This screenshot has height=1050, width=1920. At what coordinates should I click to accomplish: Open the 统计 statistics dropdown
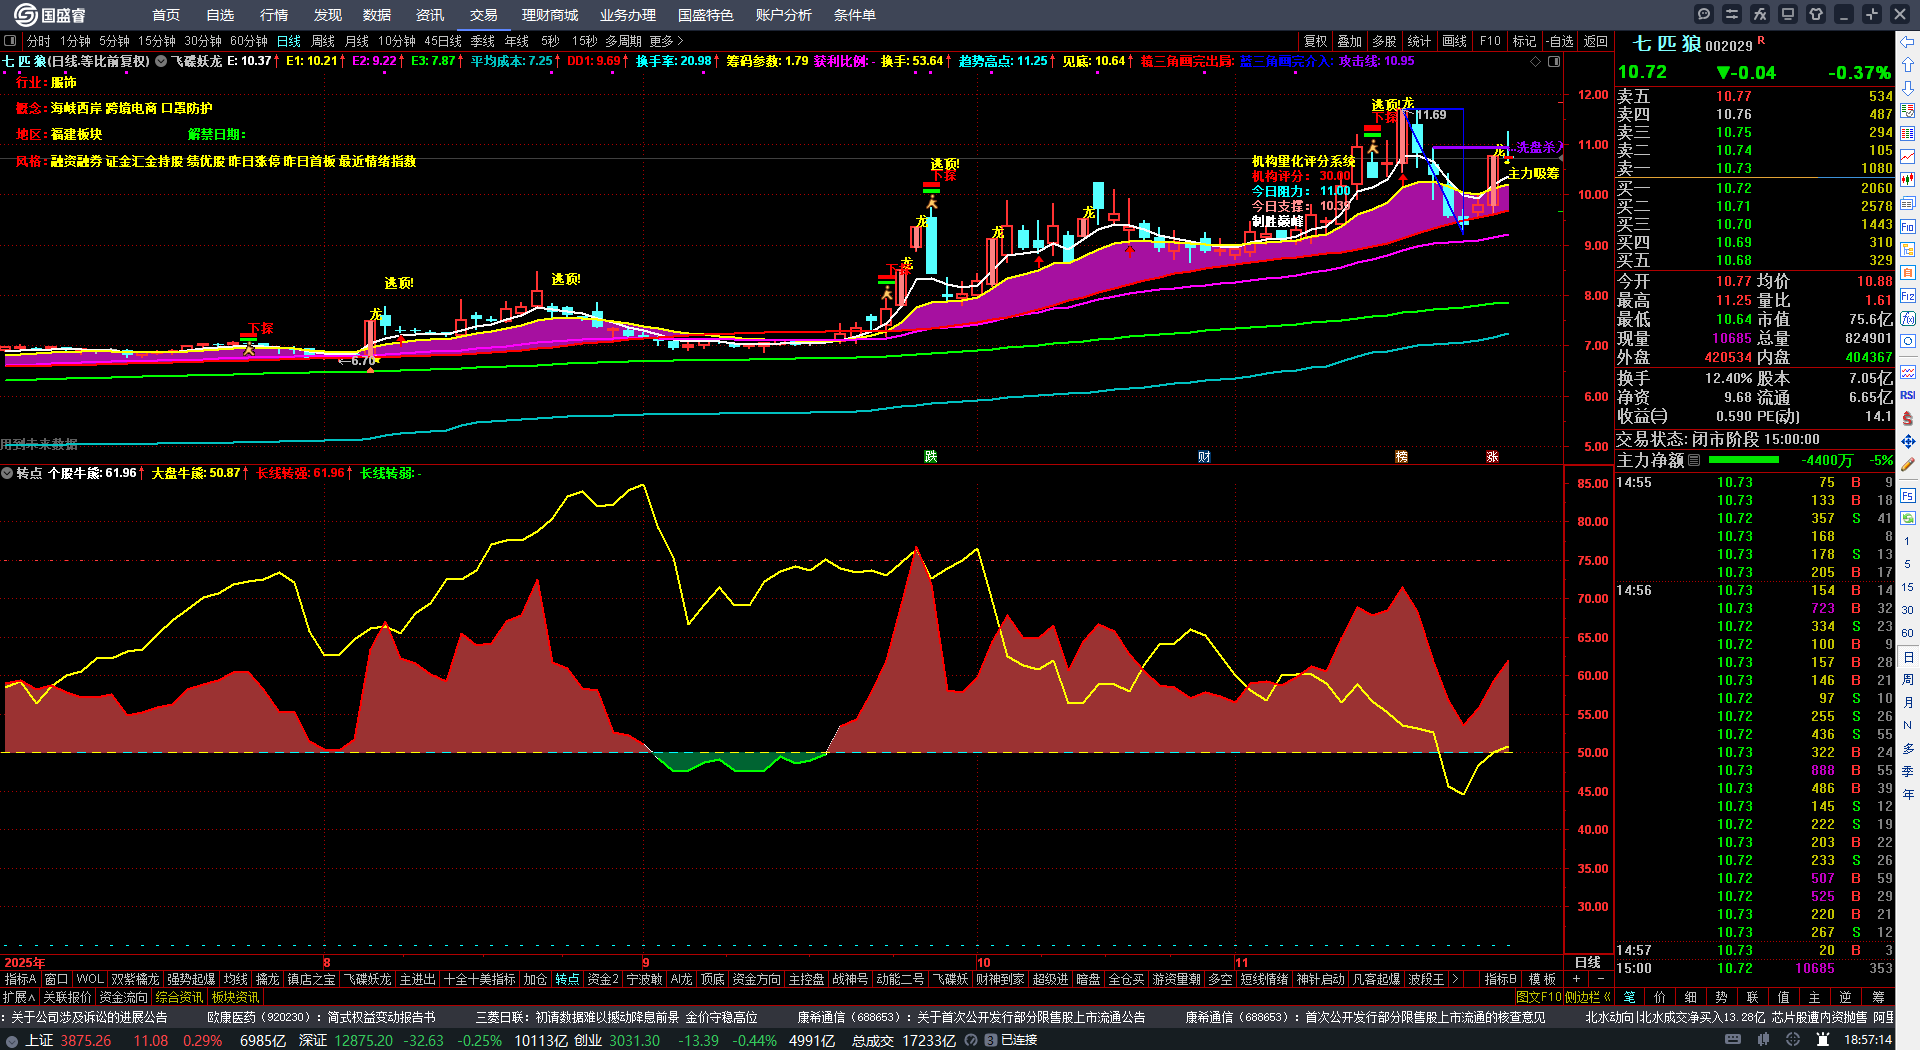point(1419,41)
